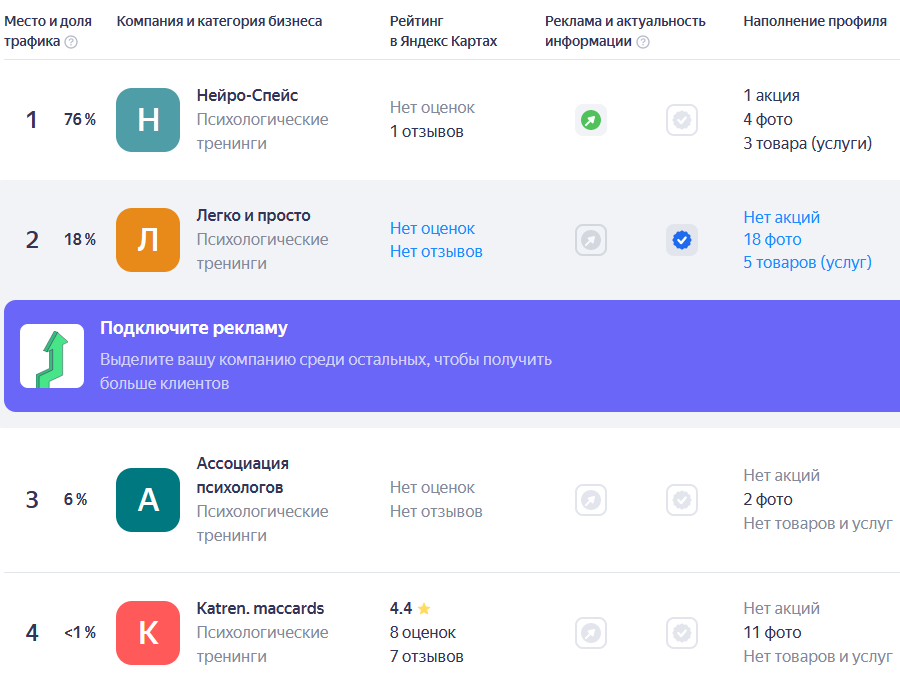Click the '18 %' traffic share value
Viewport: 900px width, 700px height.
80,239
